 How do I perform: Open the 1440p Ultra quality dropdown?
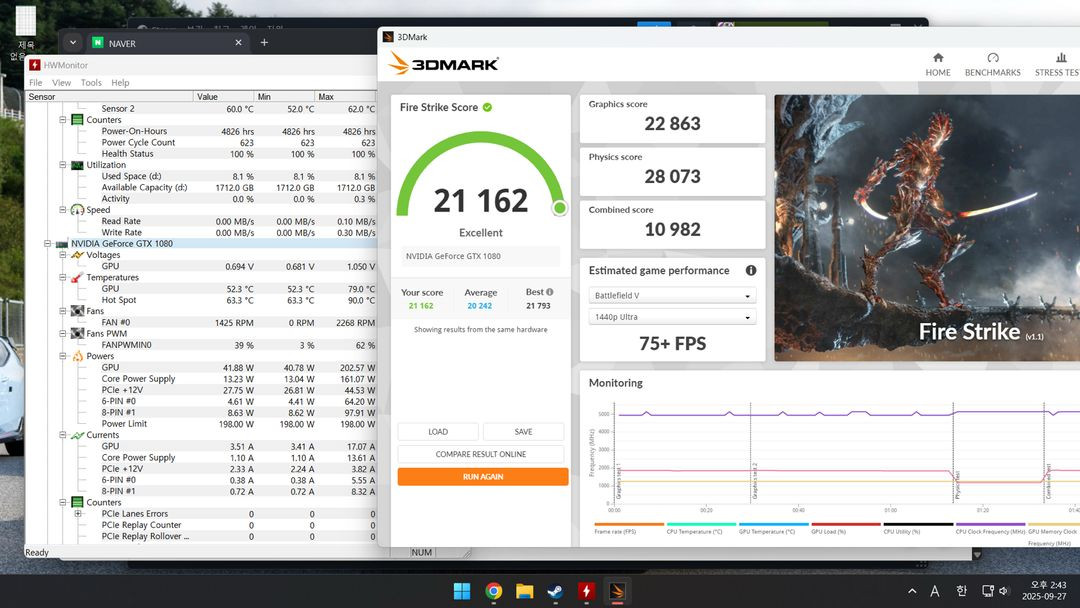pyautogui.click(x=671, y=317)
